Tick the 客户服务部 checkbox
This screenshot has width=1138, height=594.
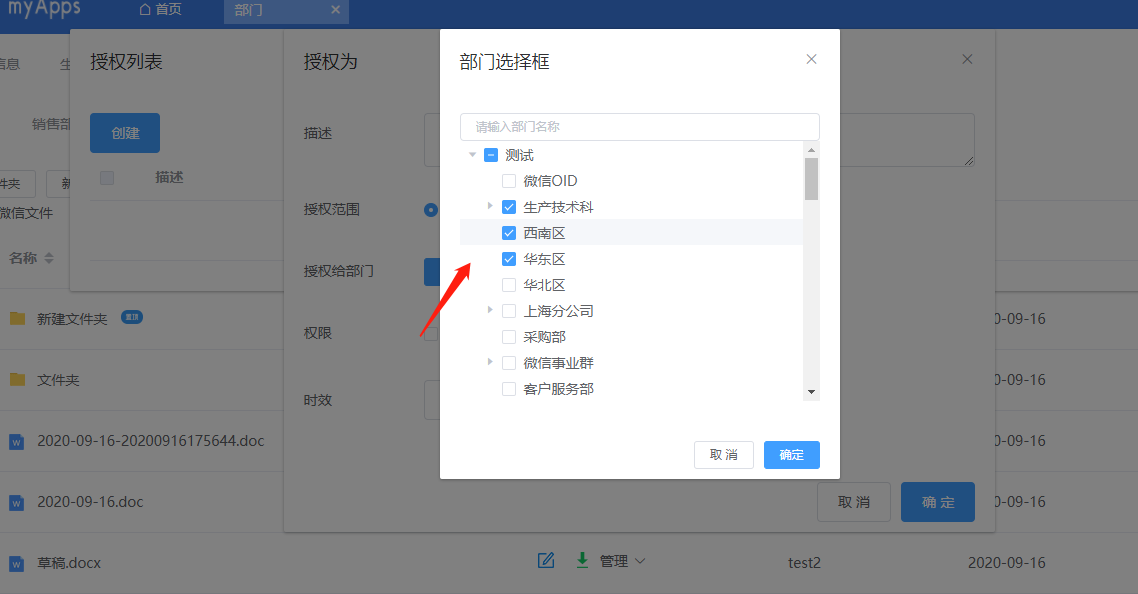[x=509, y=389]
